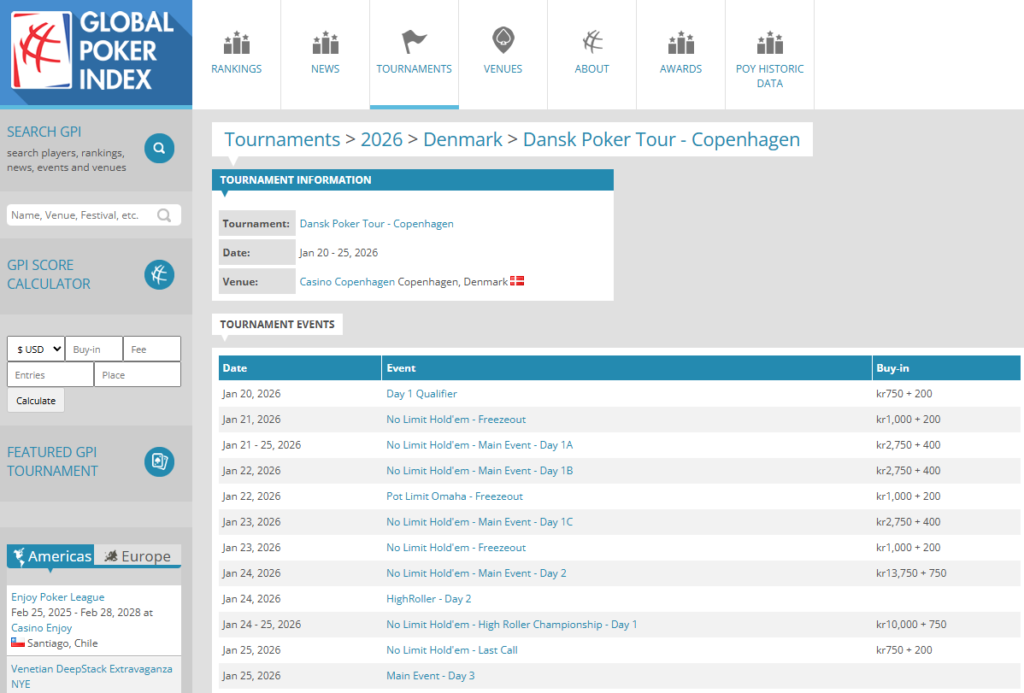Open the Tournaments menu item
Viewport: 1024px width, 693px height.
pyautogui.click(x=414, y=54)
